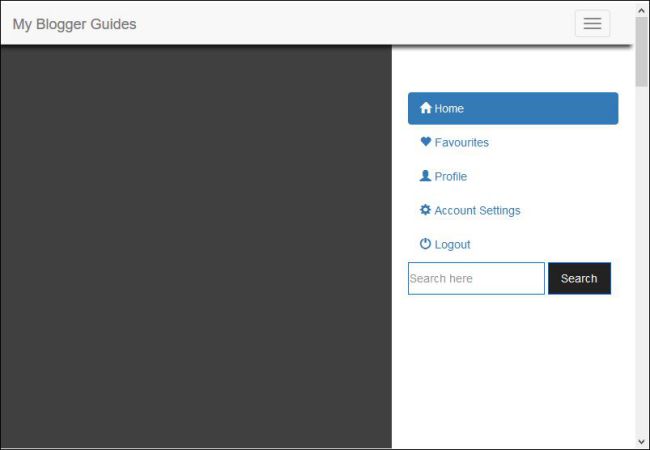Click the vertical scrollbar thumb
The height and width of the screenshot is (450, 650).
[x=642, y=52]
